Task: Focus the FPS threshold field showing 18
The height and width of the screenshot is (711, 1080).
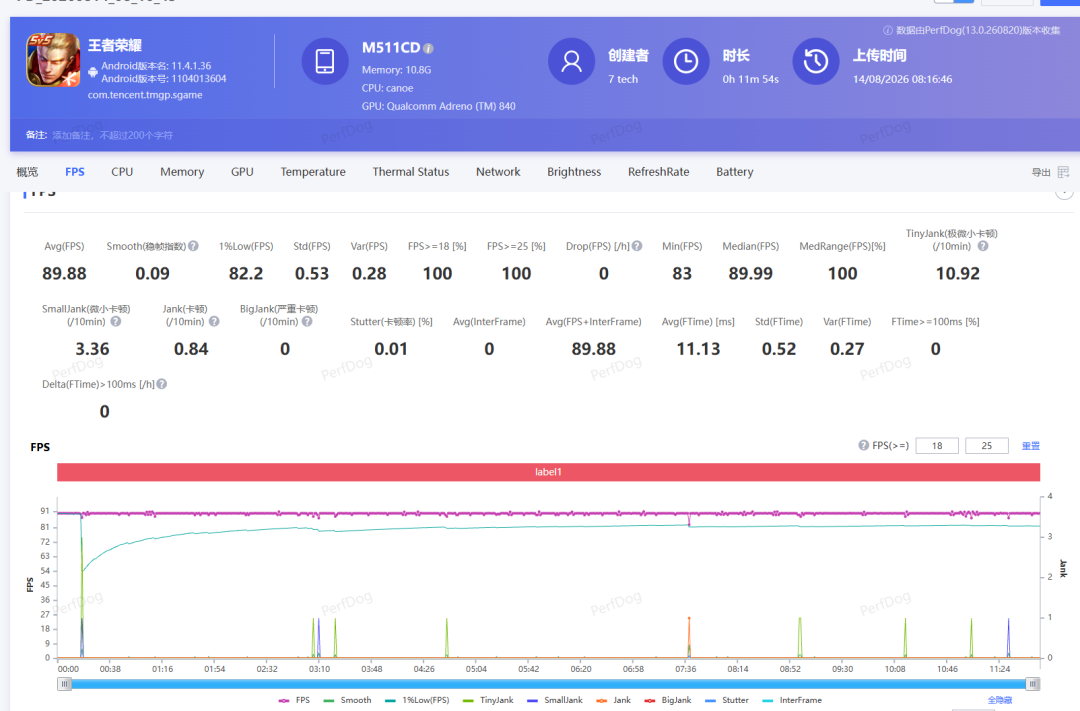Action: click(x=937, y=446)
